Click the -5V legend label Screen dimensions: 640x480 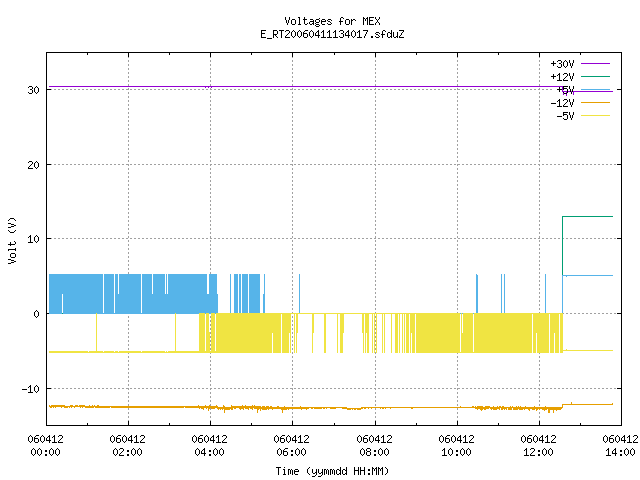pos(565,116)
